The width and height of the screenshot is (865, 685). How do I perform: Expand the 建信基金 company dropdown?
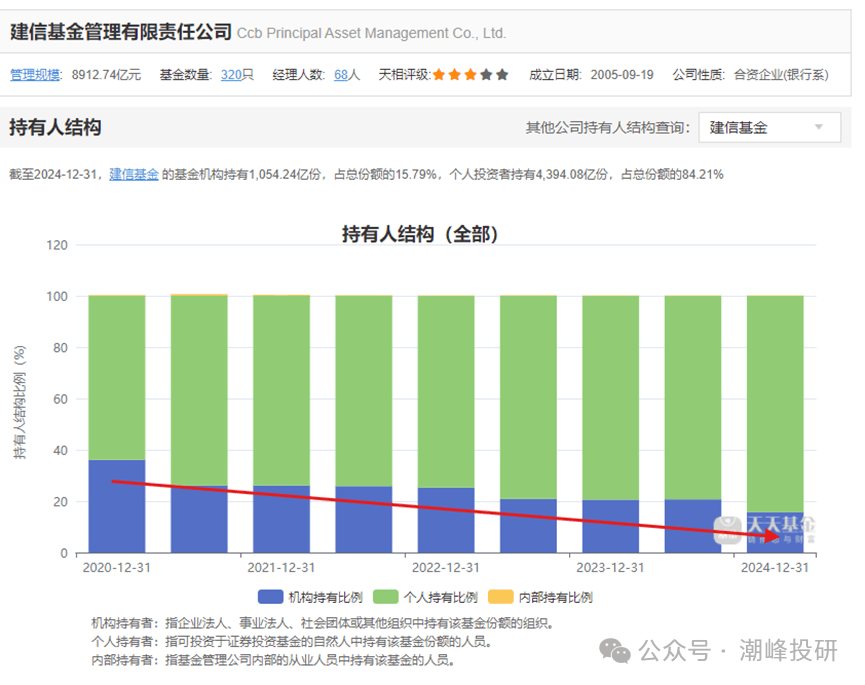coord(769,127)
